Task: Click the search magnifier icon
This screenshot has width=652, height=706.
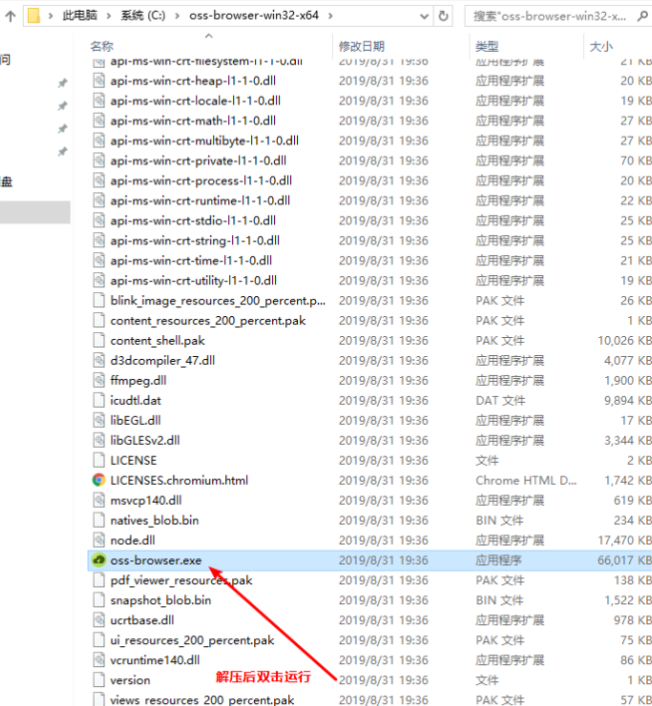Action: pyautogui.click(x=643, y=16)
